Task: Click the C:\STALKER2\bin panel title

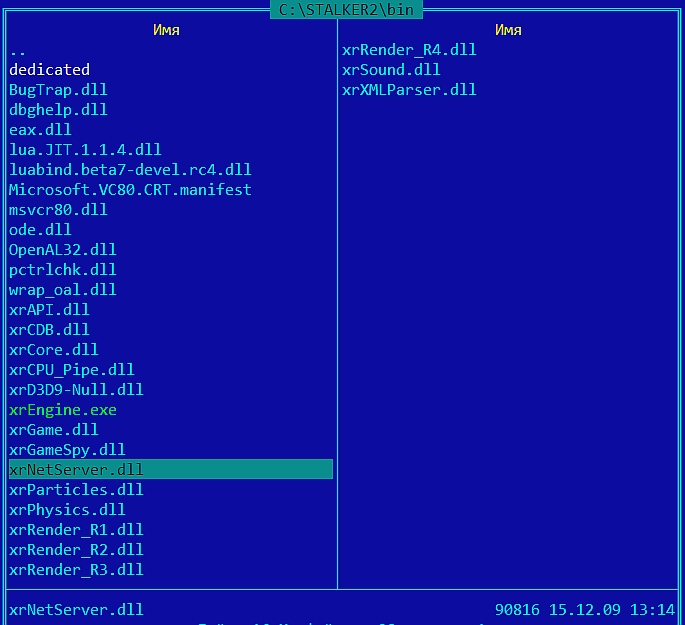Action: 346,9
